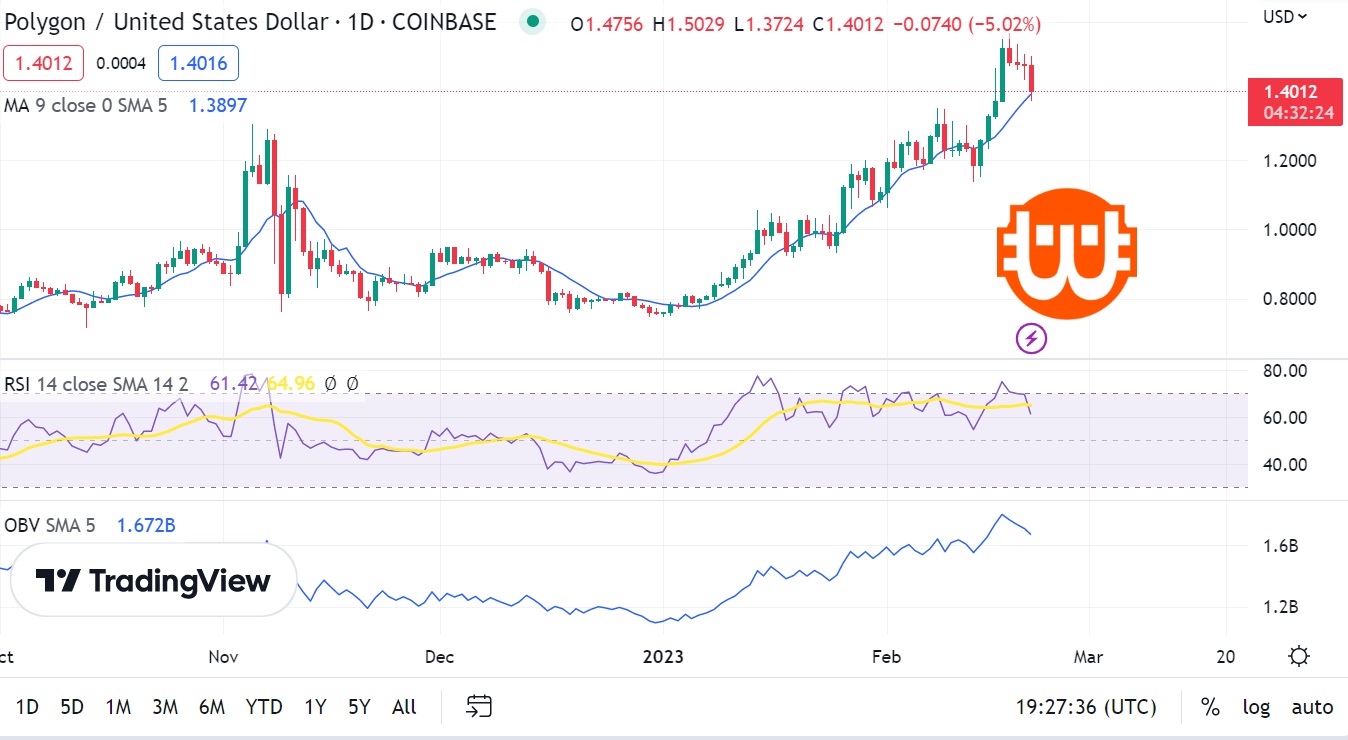1348x740 pixels.
Task: Click the 0.8000 price axis label
Action: (x=1288, y=298)
